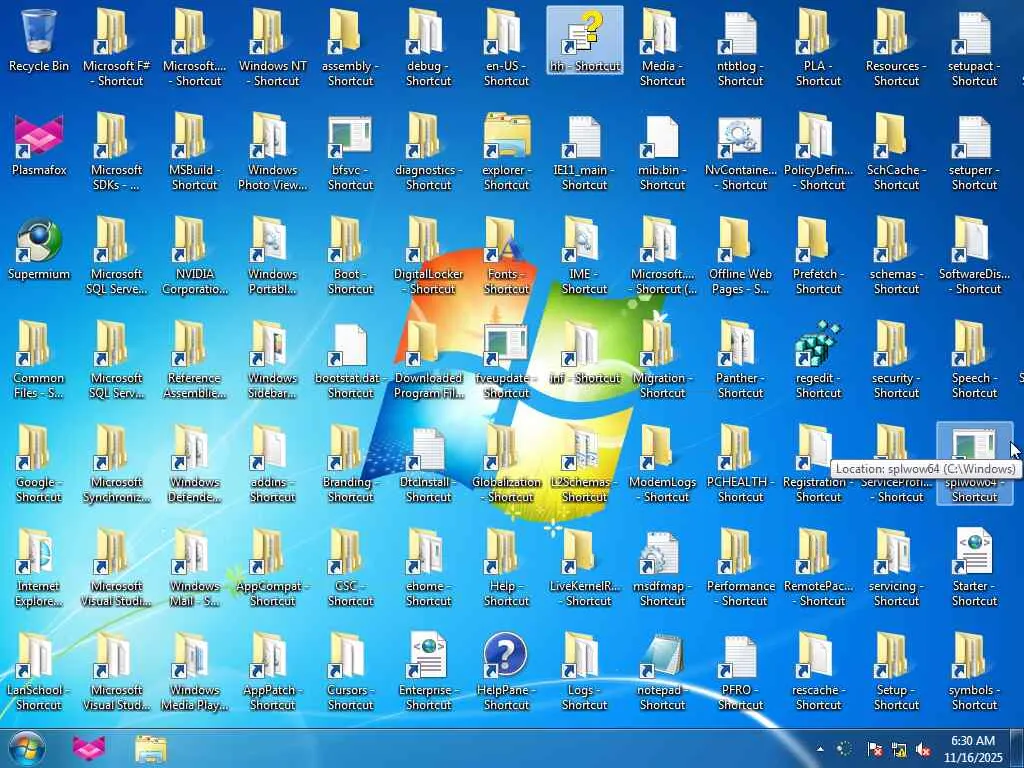Open the Action Center flag icon
This screenshot has height=768, width=1024.
(x=874, y=749)
